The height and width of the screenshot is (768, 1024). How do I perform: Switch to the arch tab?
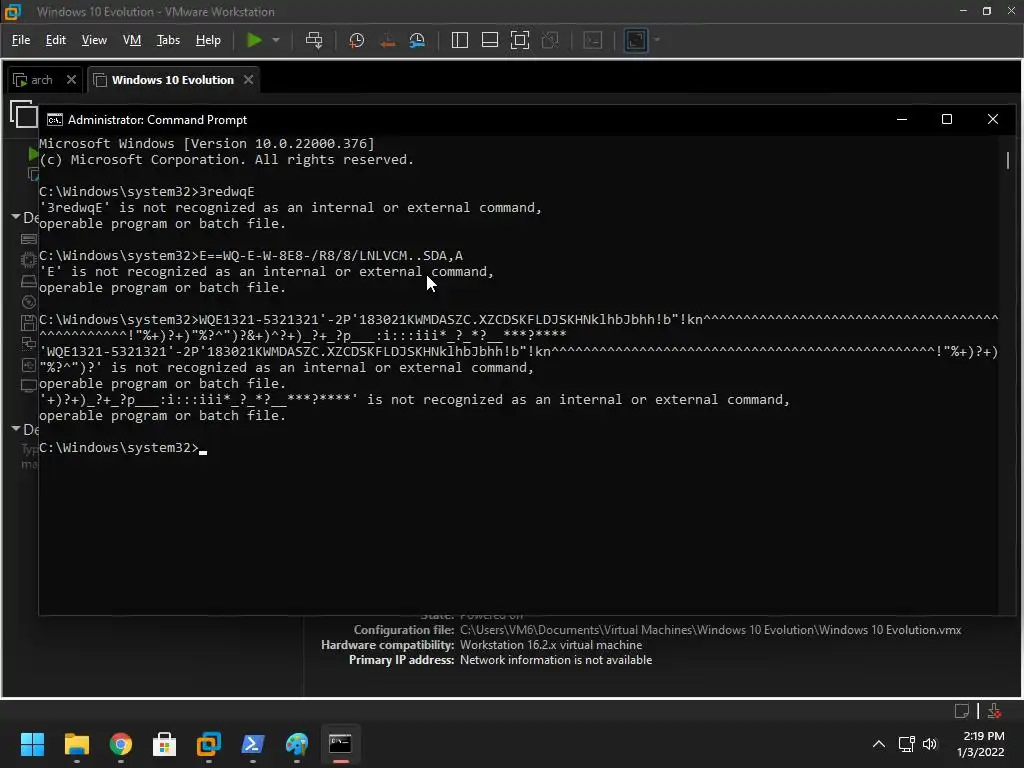[x=41, y=80]
